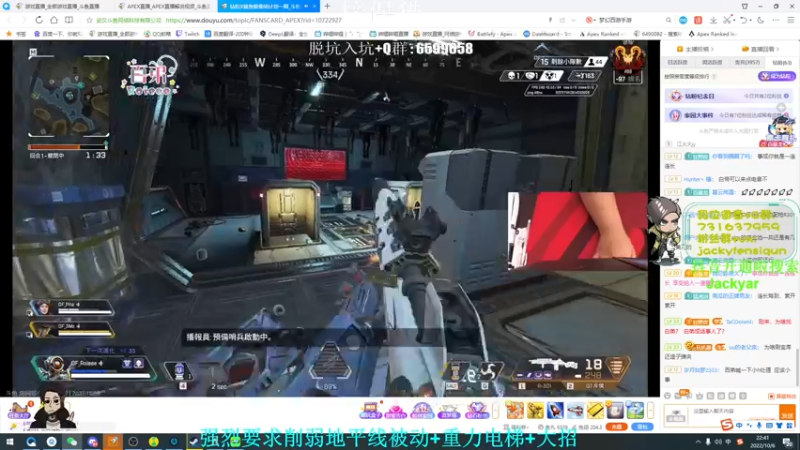Image resolution: width=800 pixels, height=450 pixels.
Task: Click the search magnifier icon in the toolbar
Action: [x=668, y=20]
